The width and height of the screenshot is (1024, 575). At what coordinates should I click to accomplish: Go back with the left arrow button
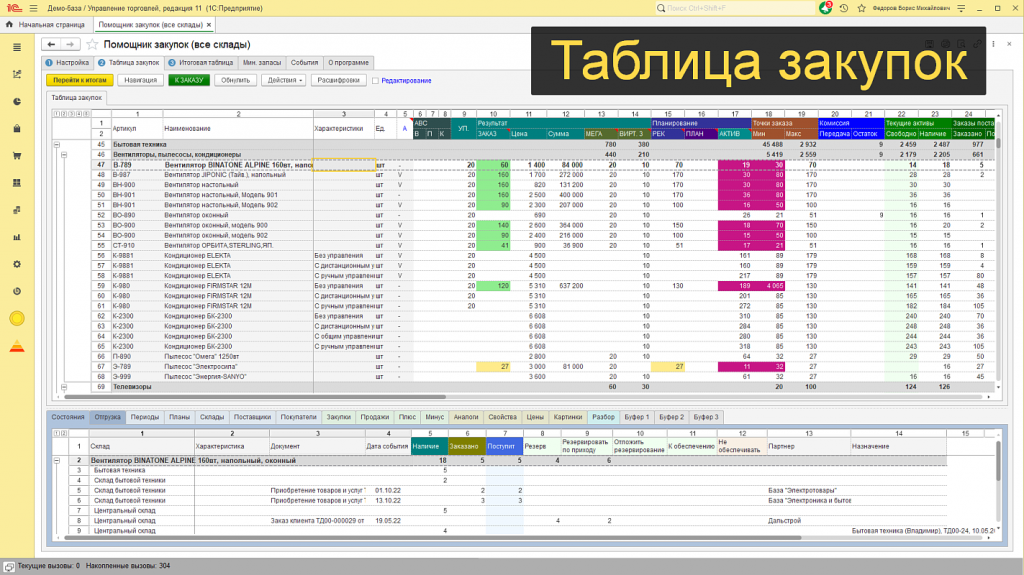pos(51,44)
